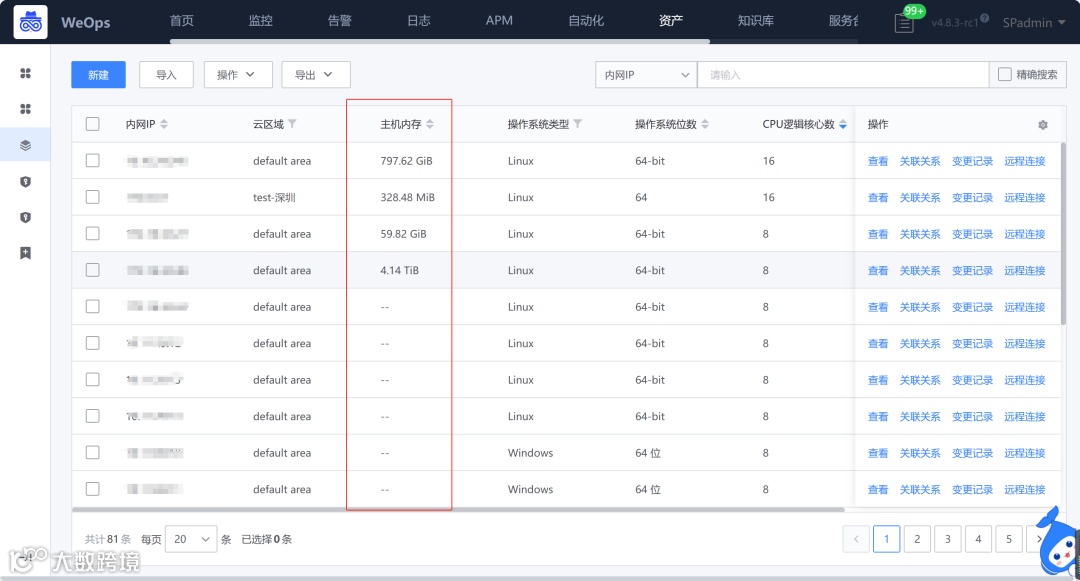The width and height of the screenshot is (1080, 581).
Task: Select the 资产 menu
Action: [x=671, y=21]
